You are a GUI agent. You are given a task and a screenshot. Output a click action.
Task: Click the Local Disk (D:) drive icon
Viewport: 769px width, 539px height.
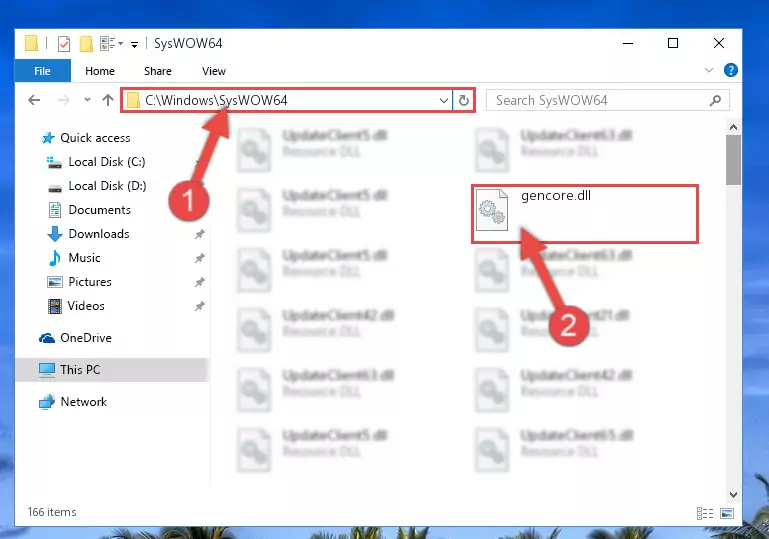click(55, 188)
